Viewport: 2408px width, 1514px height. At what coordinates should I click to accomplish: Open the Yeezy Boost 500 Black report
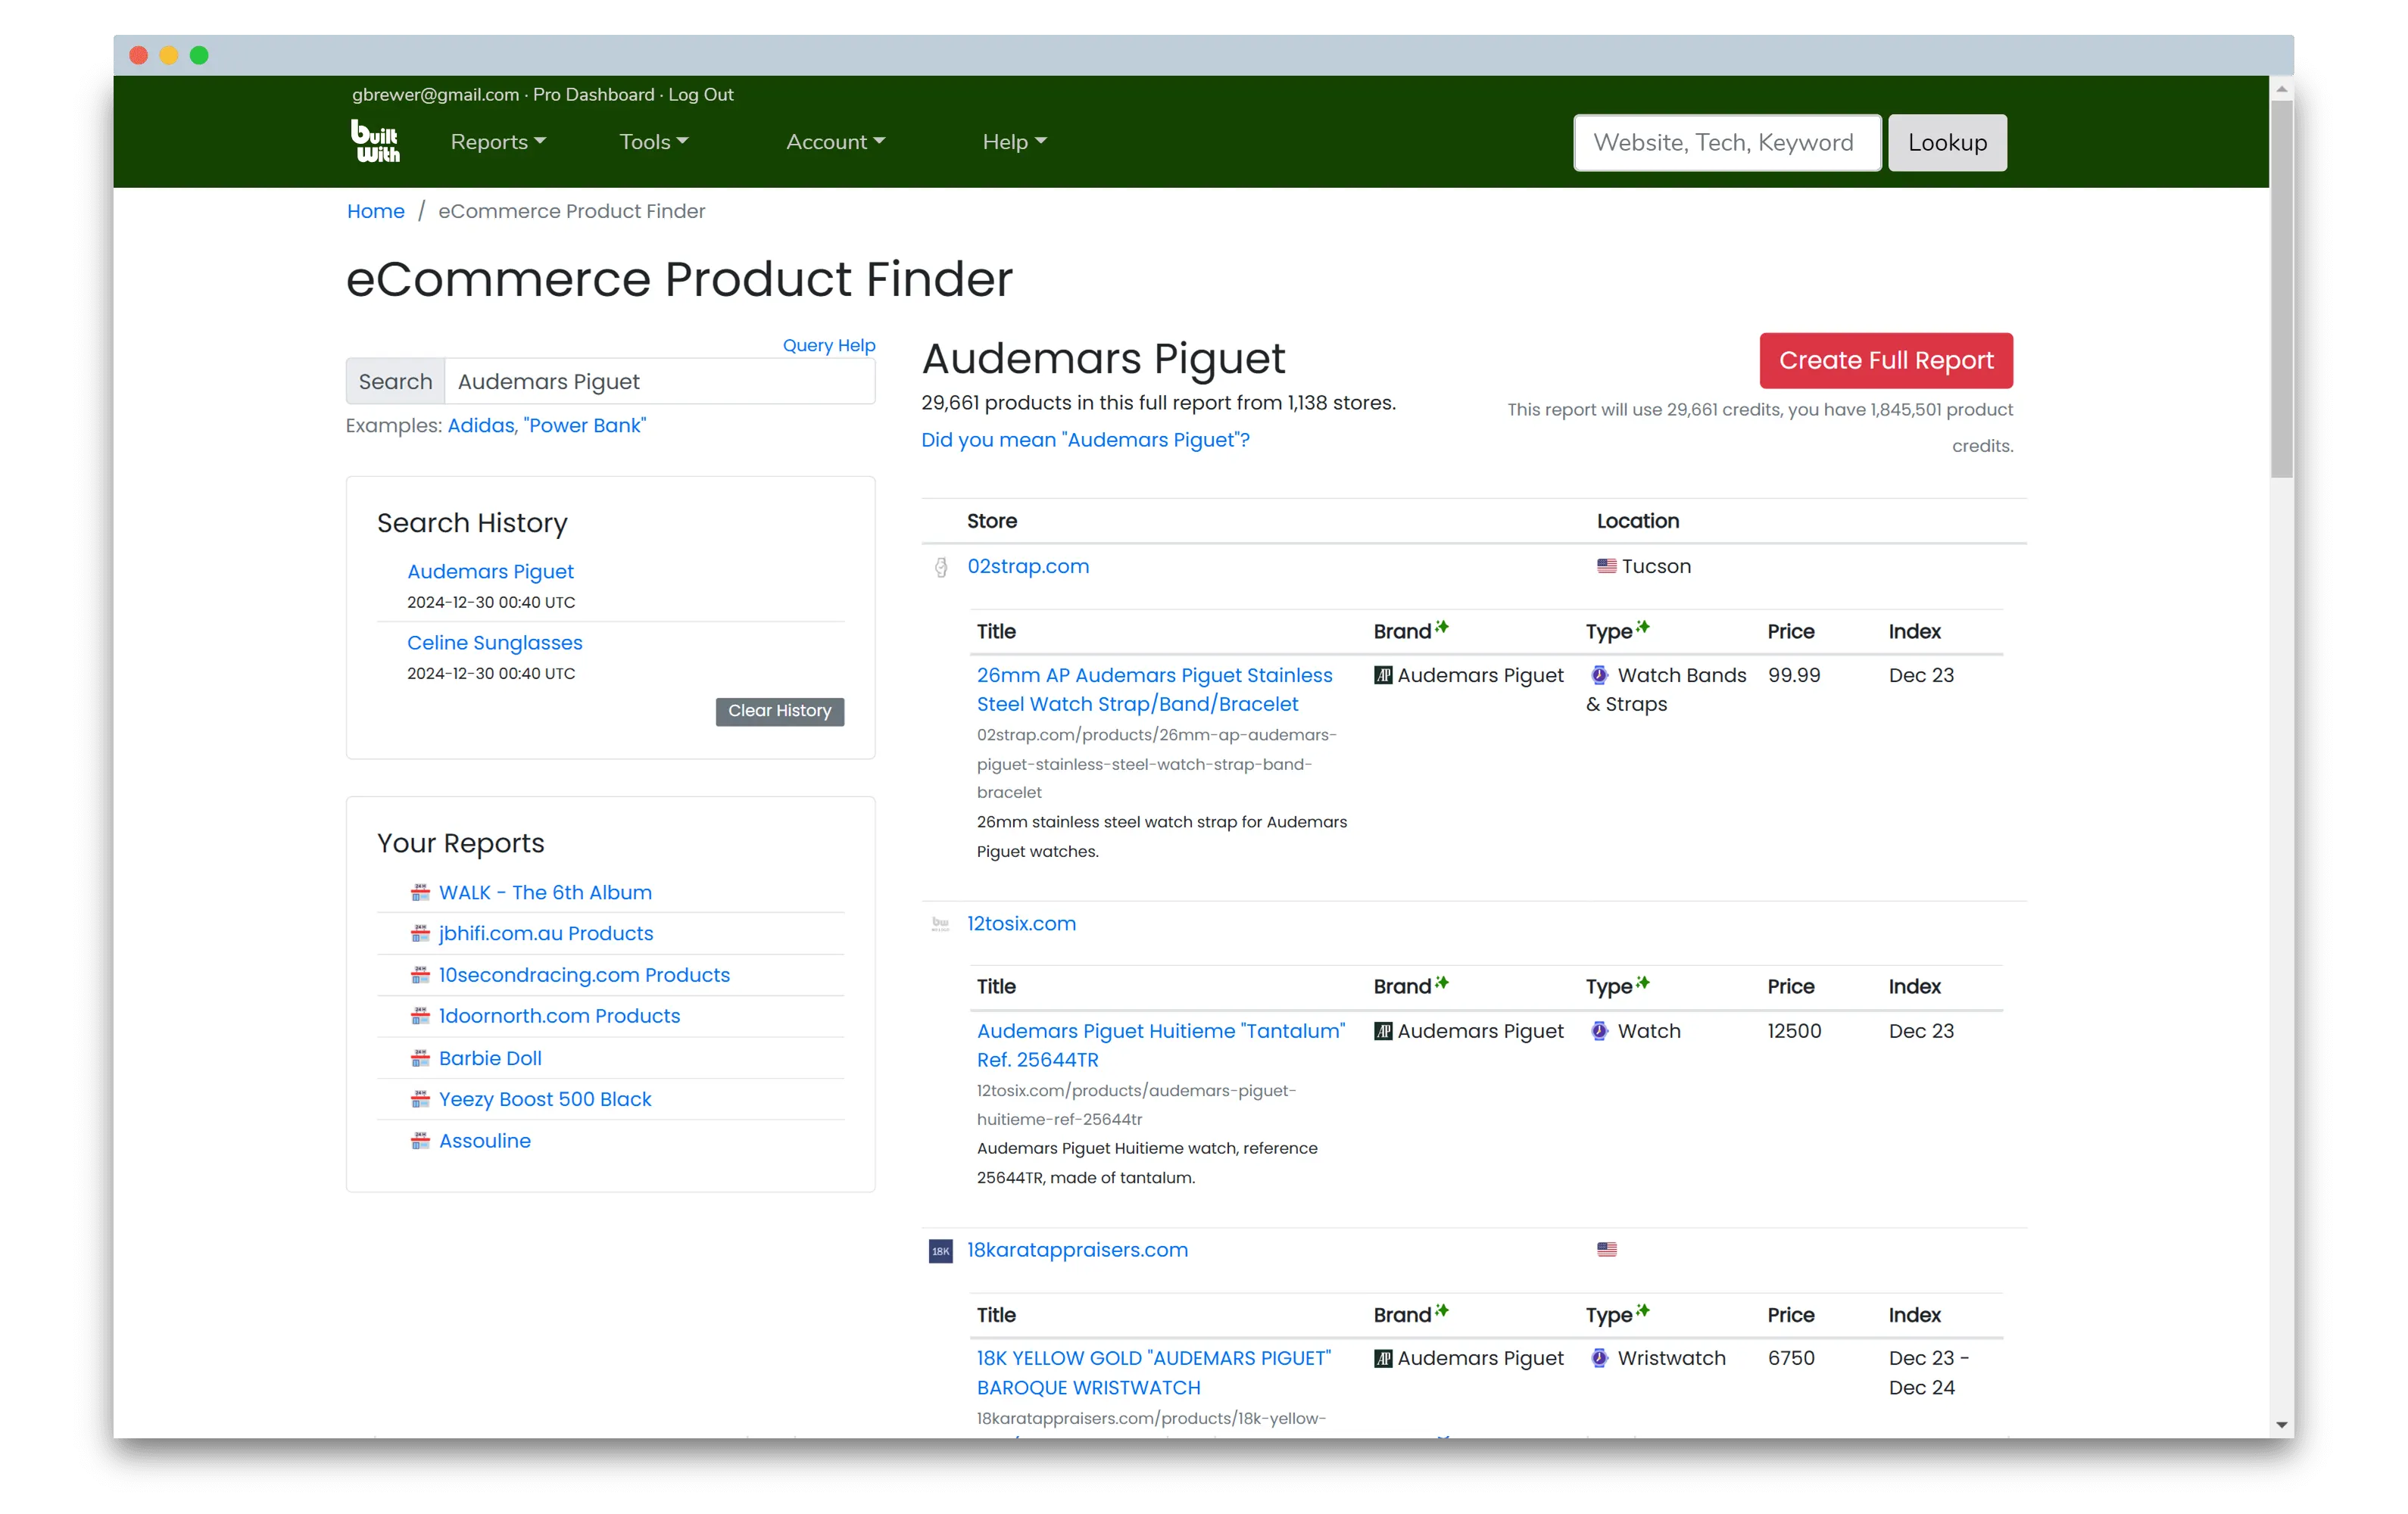(545, 1098)
